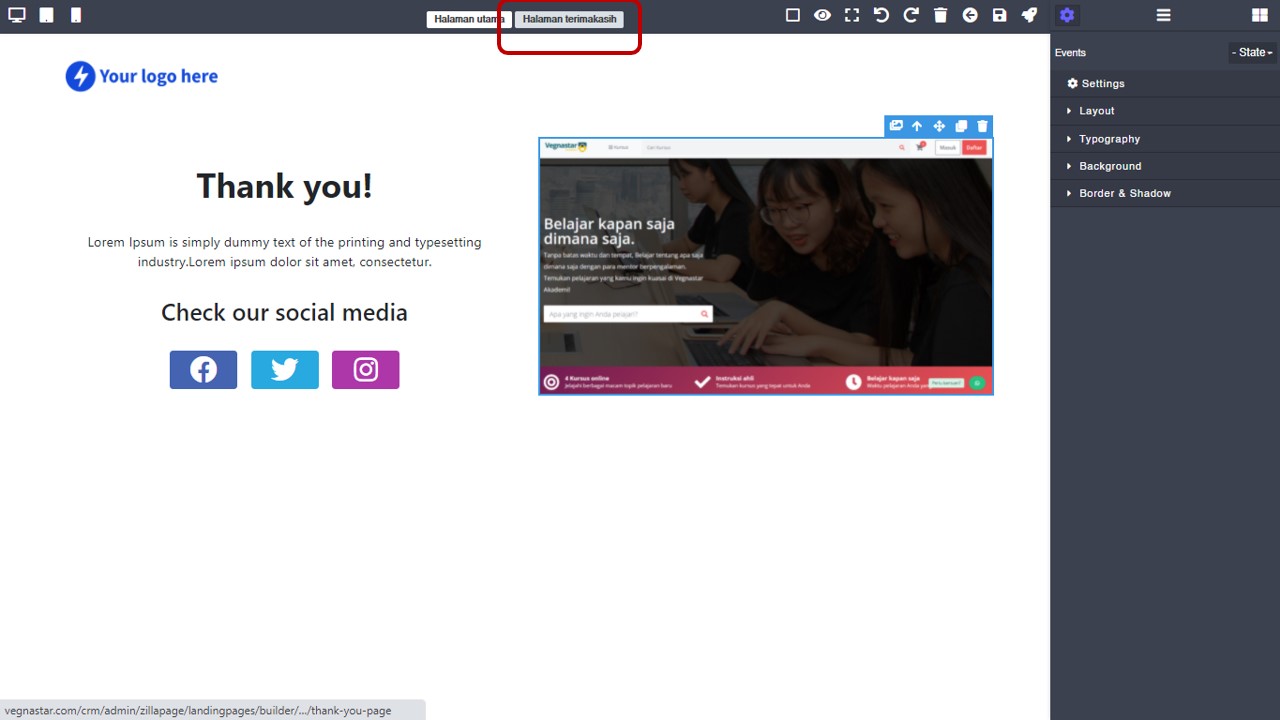Image resolution: width=1280 pixels, height=720 pixels.
Task: Click the select parent up-arrow icon
Action: point(917,126)
